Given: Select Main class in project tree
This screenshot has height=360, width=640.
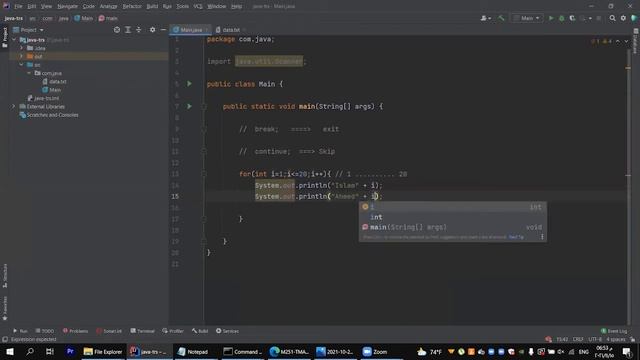Looking at the screenshot, I should point(52,90).
